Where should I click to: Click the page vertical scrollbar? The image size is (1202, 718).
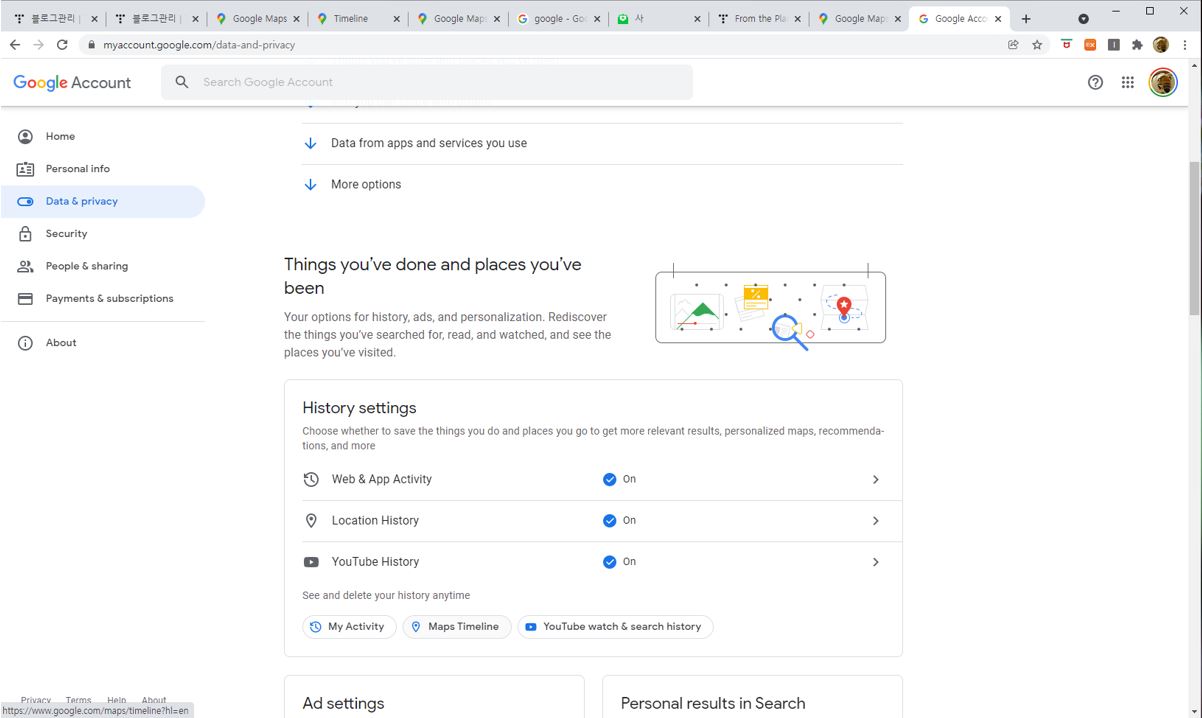coord(1194,238)
